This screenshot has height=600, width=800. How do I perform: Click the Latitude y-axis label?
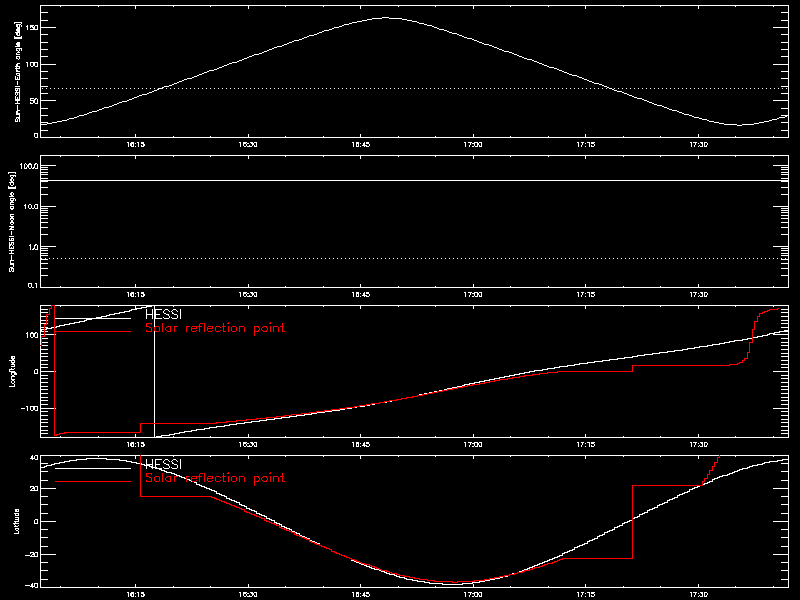point(17,521)
